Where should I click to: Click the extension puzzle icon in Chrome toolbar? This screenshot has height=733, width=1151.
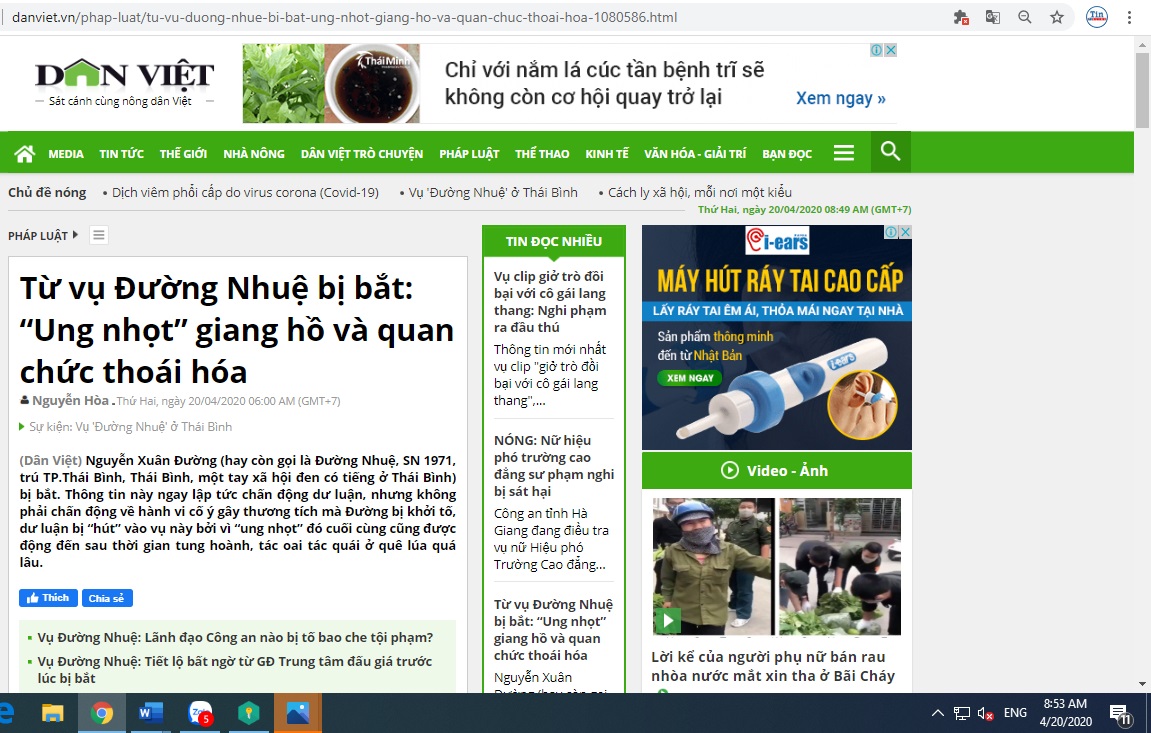click(960, 17)
